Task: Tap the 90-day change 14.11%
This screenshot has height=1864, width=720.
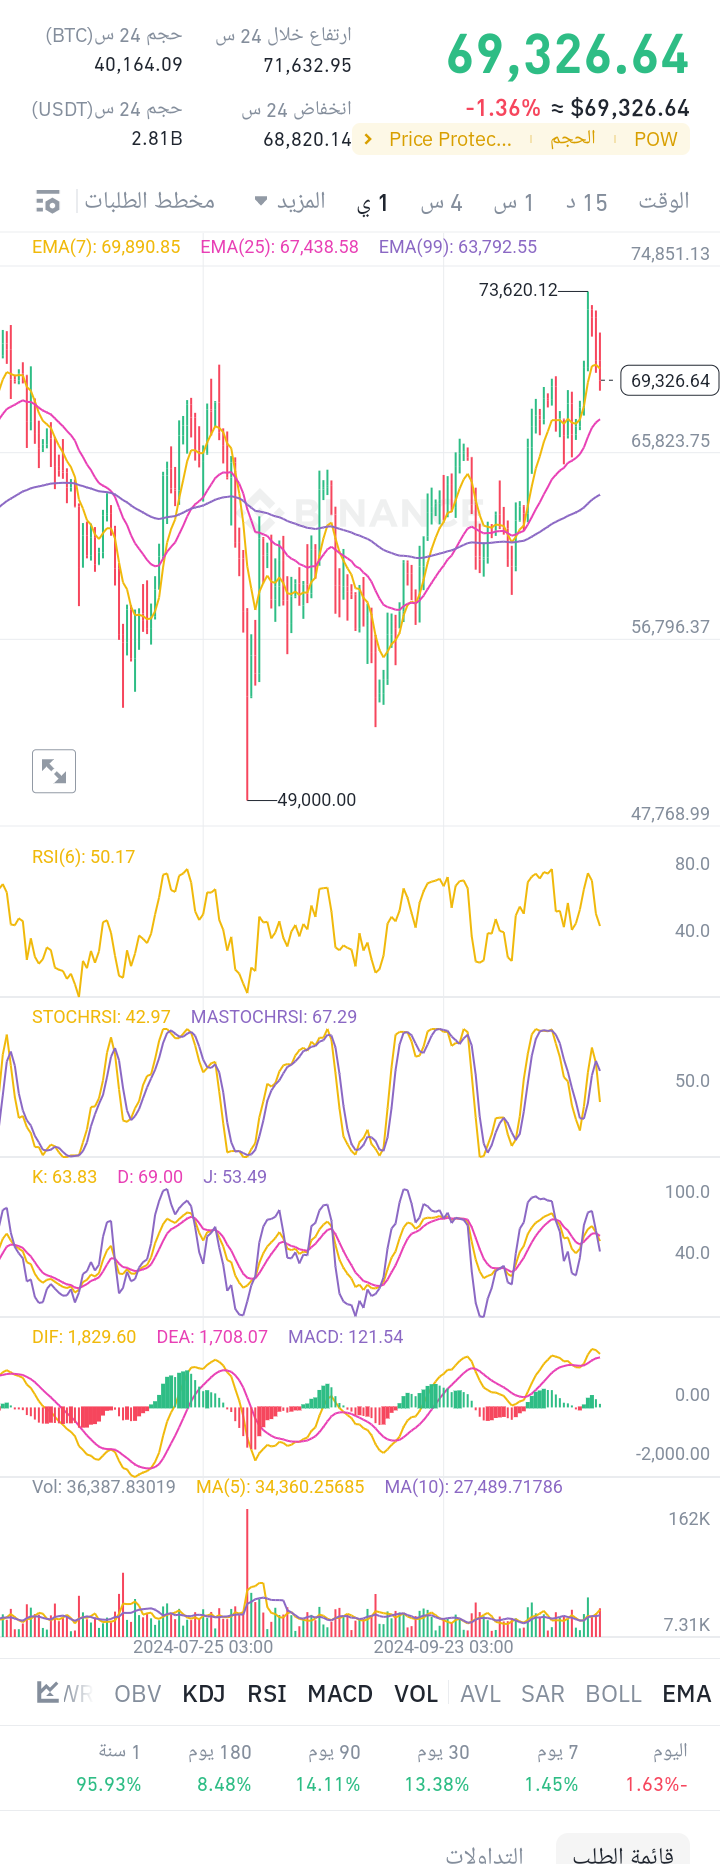Action: pos(328,1784)
